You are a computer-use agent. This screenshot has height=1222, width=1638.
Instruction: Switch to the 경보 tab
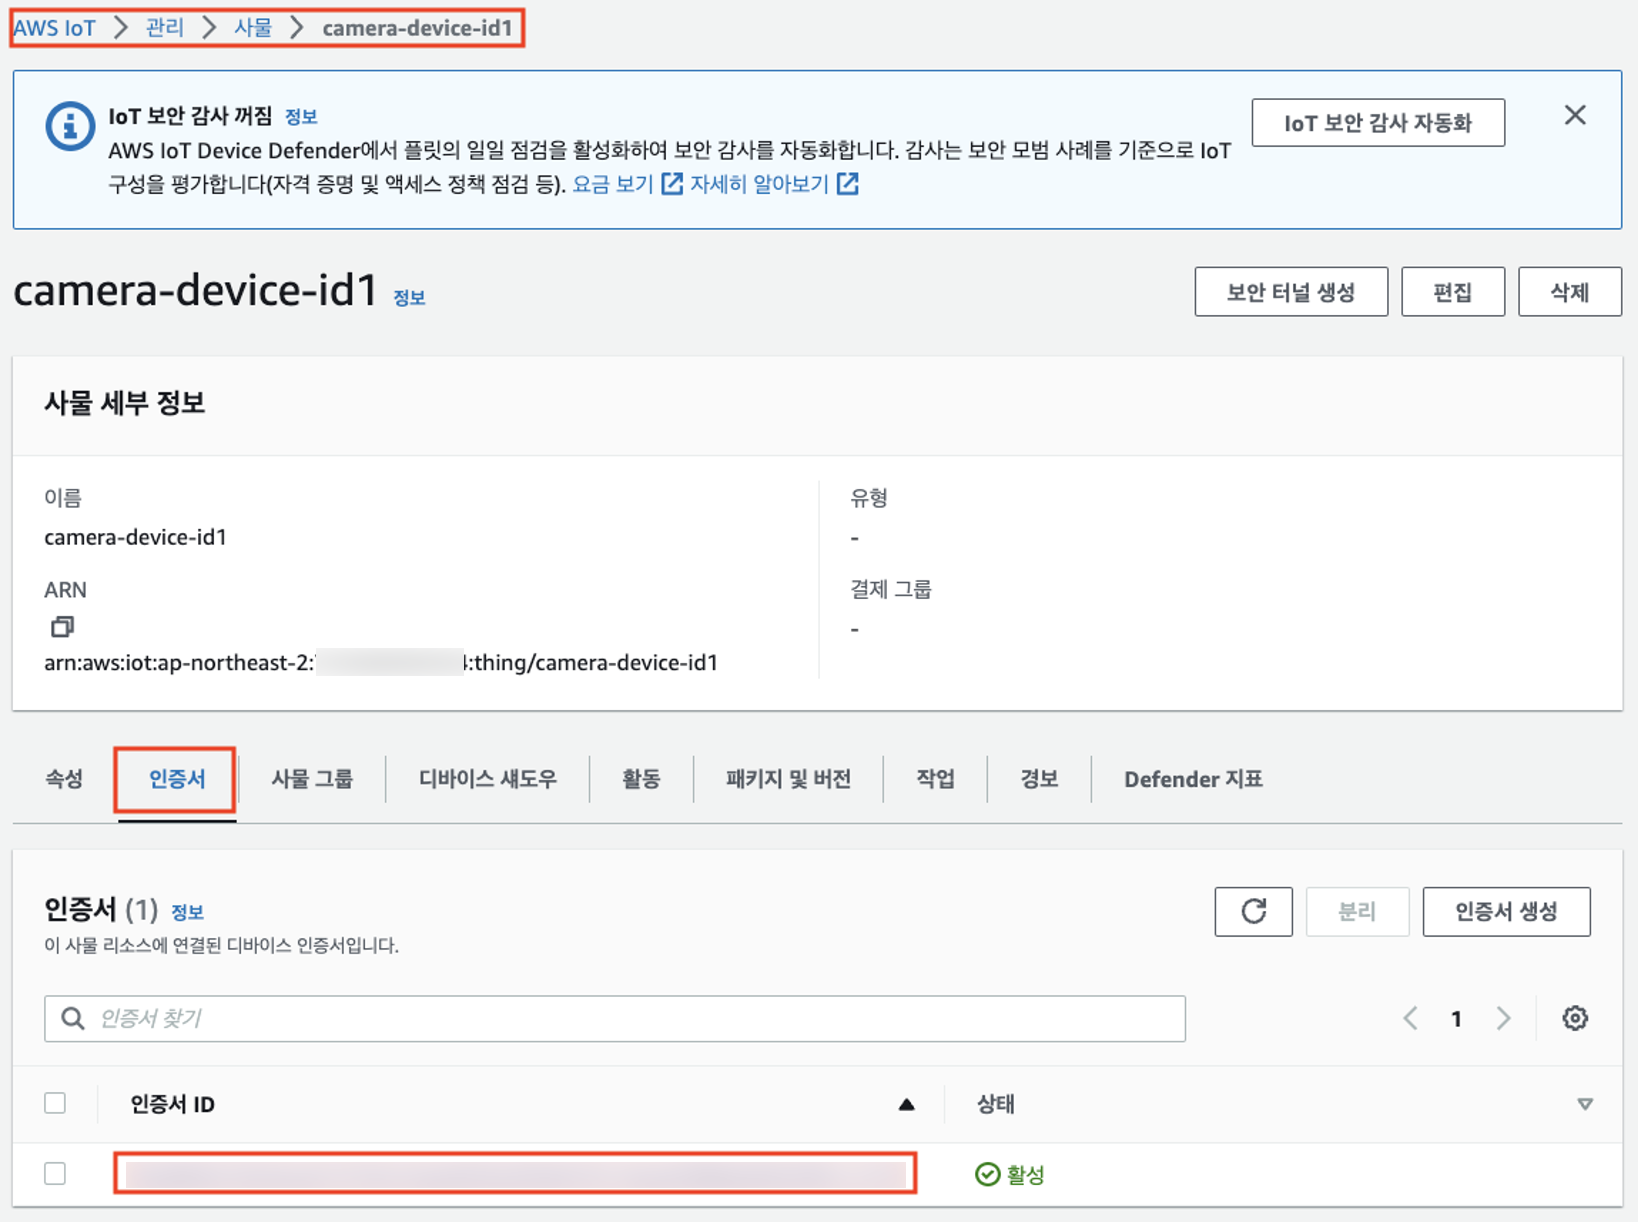tap(1039, 779)
